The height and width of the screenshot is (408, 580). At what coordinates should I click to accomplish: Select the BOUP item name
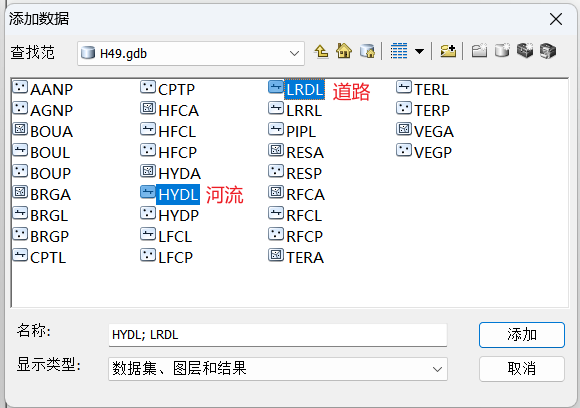pyautogui.click(x=50, y=173)
